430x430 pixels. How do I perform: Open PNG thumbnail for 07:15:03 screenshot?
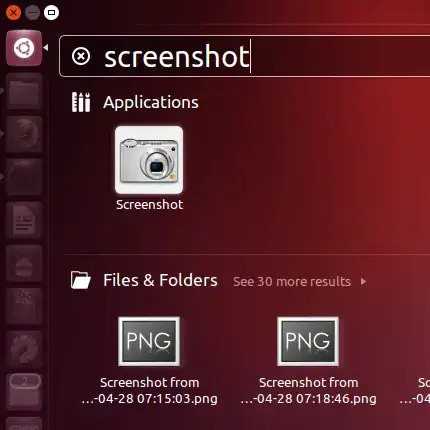point(149,341)
